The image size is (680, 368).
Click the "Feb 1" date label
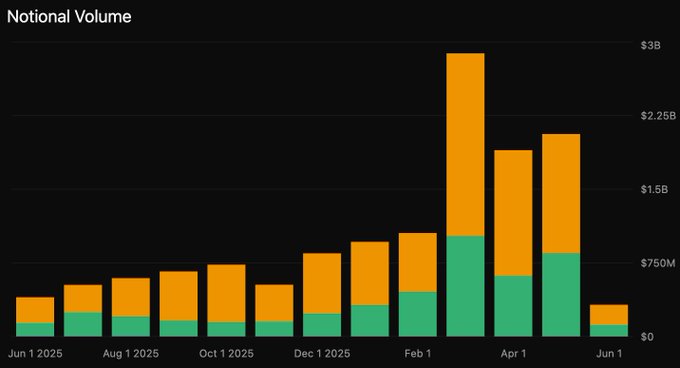[x=418, y=354]
